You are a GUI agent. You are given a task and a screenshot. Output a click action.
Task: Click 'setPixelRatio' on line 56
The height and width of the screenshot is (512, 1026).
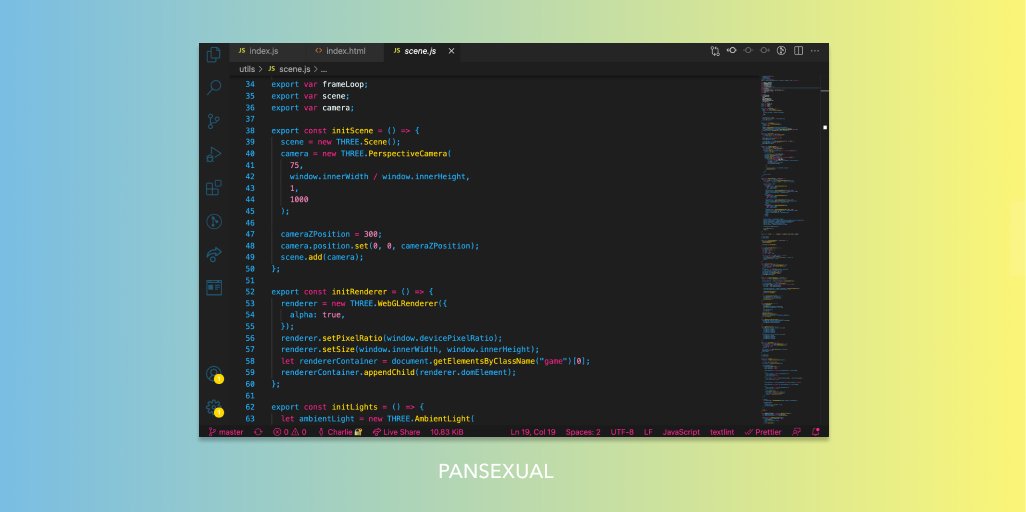352,338
